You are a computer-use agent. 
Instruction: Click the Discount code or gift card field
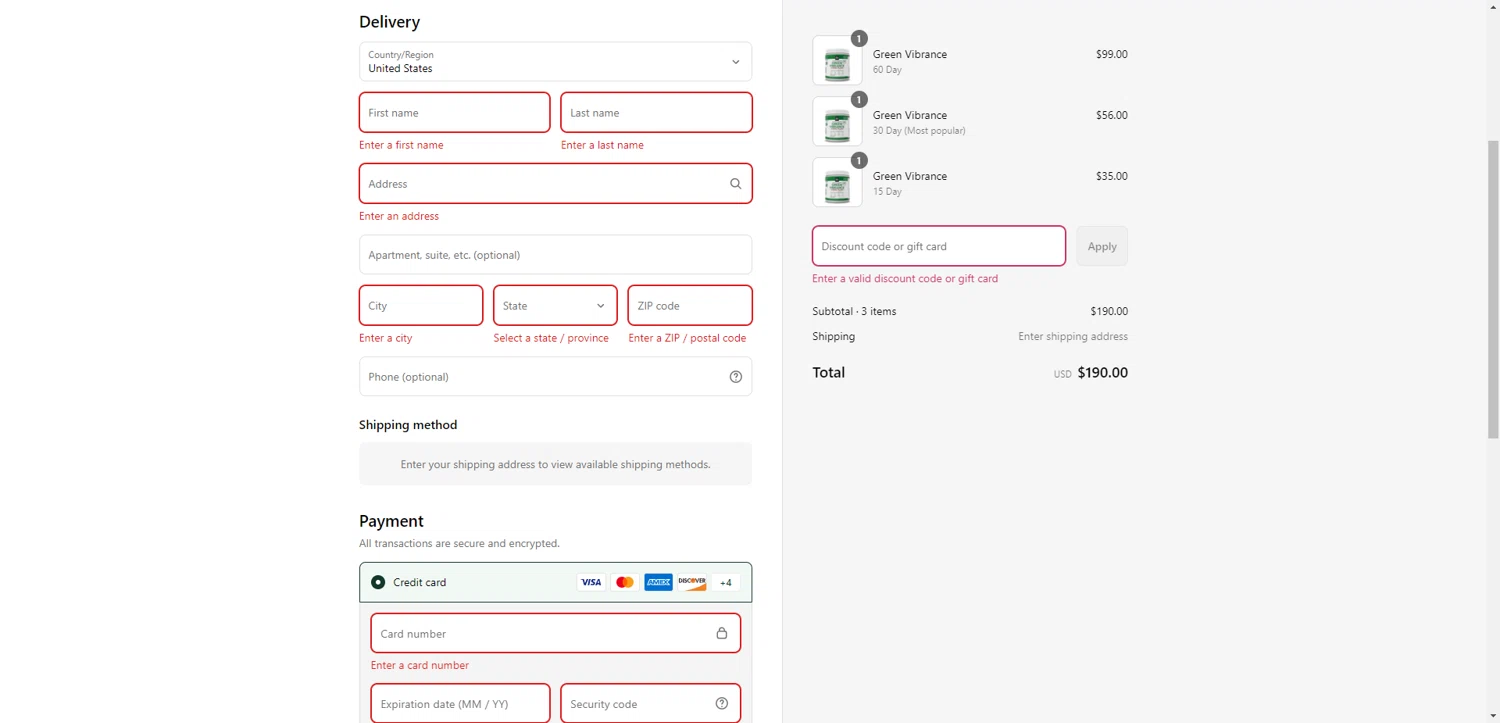[939, 246]
